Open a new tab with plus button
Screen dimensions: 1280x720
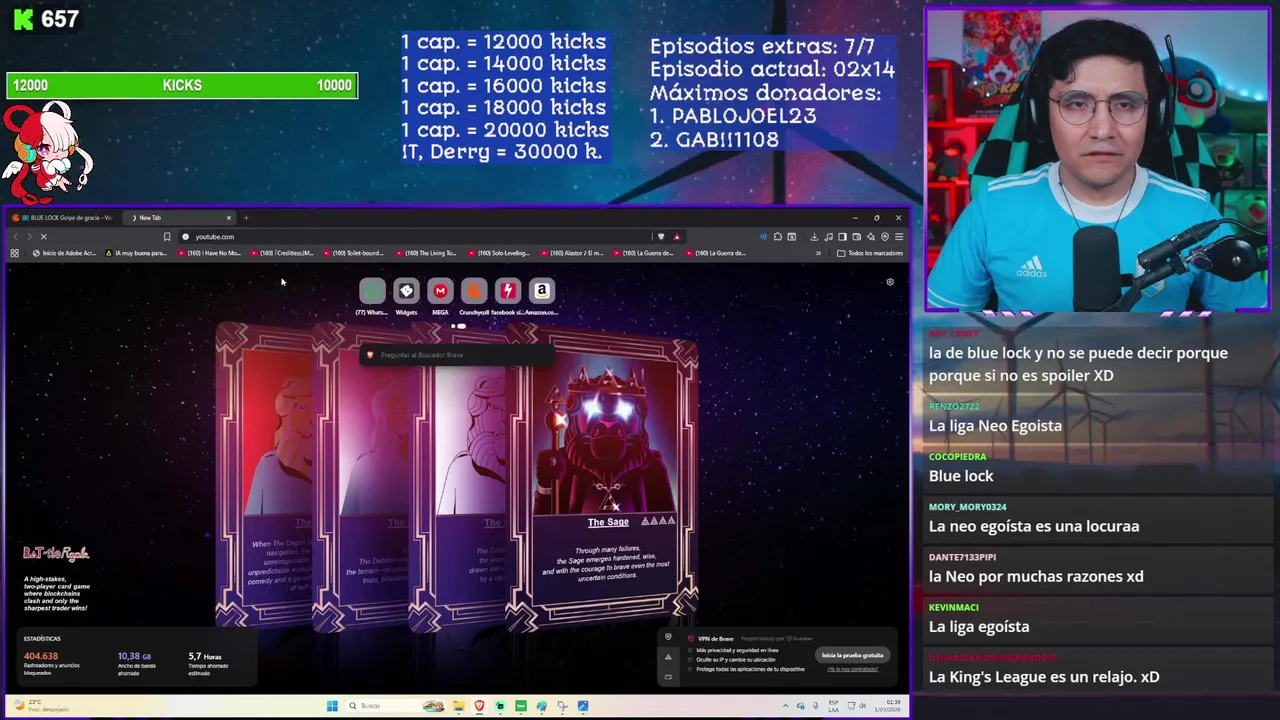click(246, 217)
